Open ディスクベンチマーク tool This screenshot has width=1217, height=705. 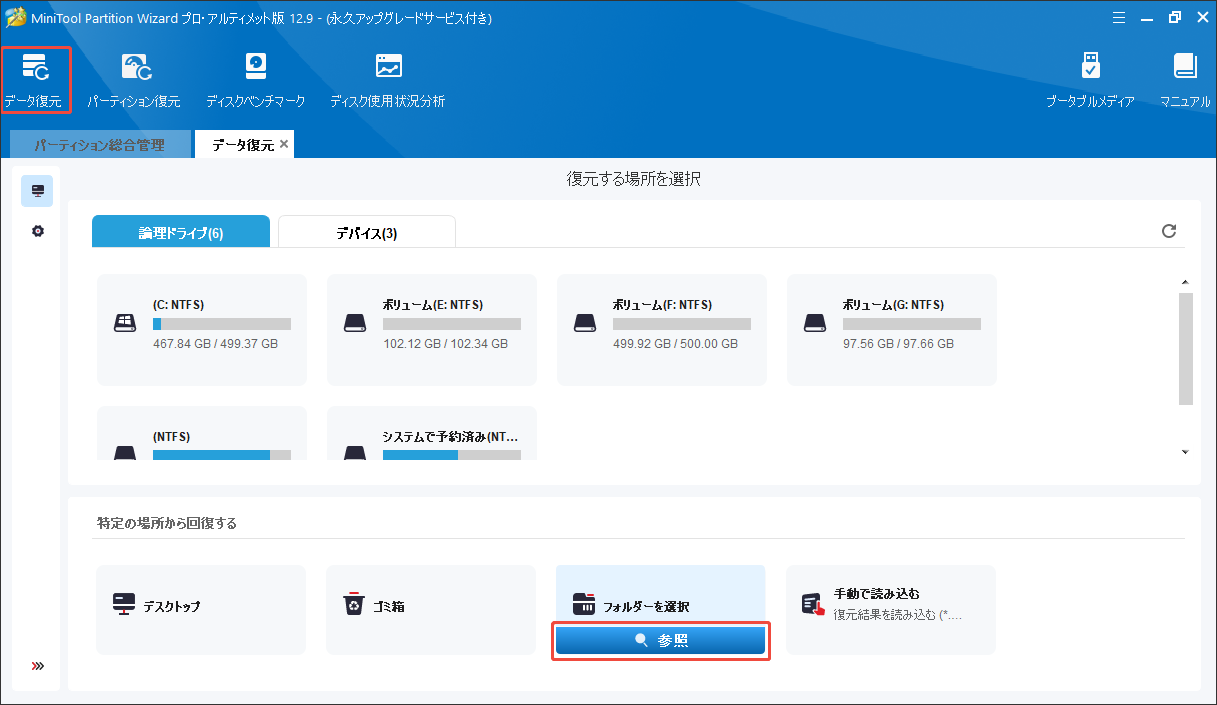[255, 80]
